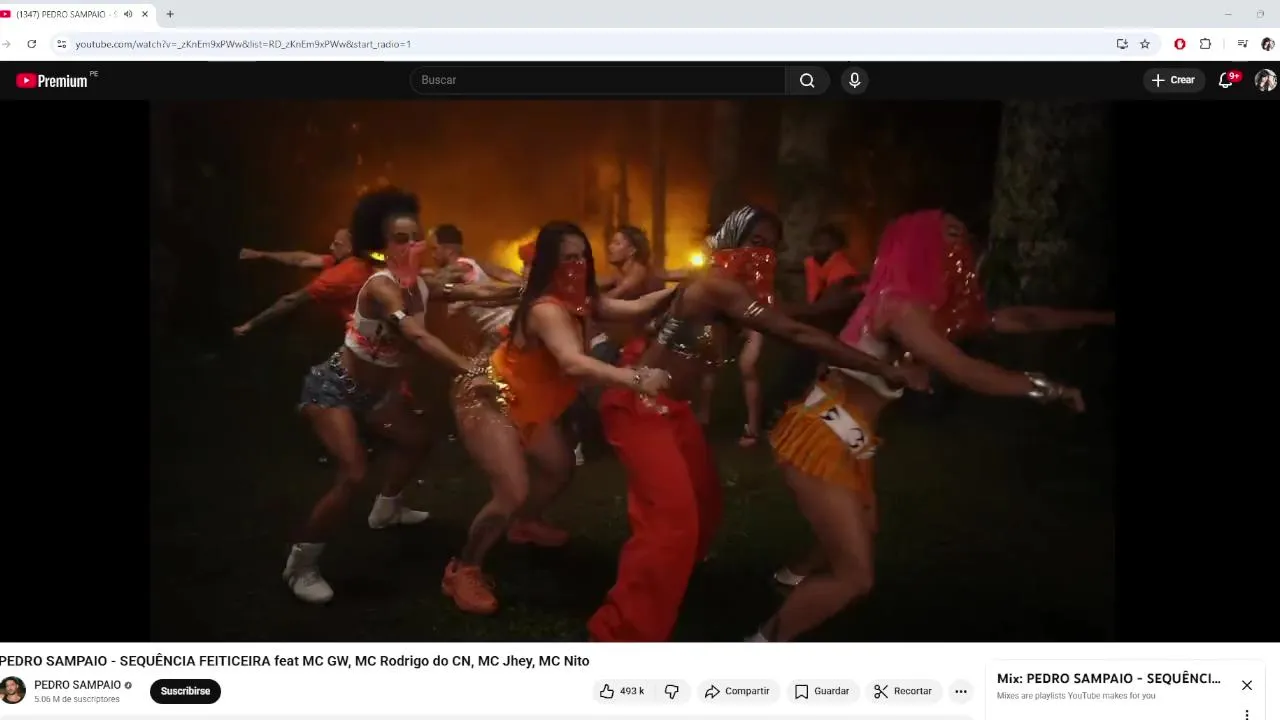The width and height of the screenshot is (1280, 720).
Task: Open the Crear button
Action: (1173, 80)
